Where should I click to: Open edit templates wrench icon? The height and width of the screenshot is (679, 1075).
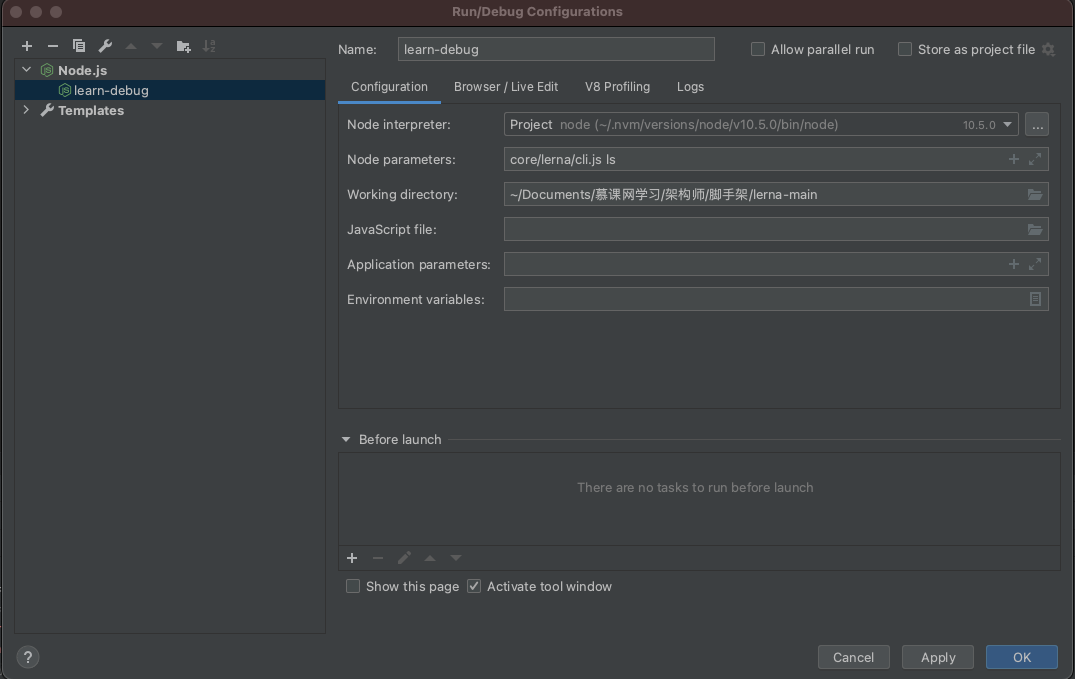(105, 46)
